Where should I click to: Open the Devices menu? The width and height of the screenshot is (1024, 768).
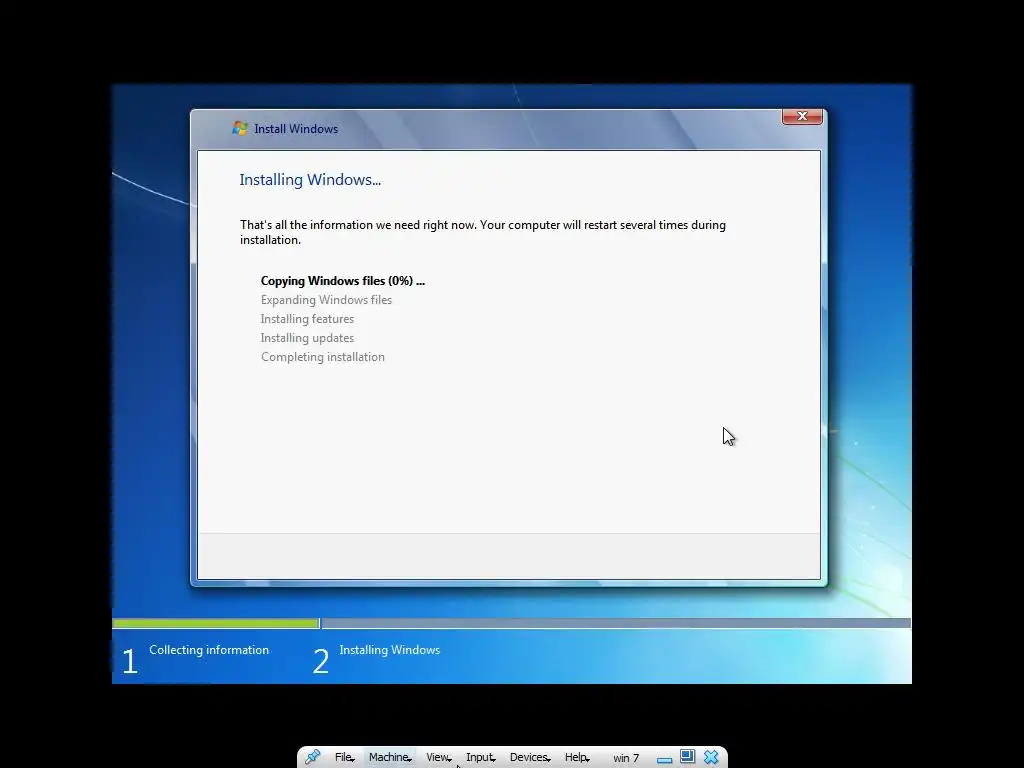pos(530,757)
